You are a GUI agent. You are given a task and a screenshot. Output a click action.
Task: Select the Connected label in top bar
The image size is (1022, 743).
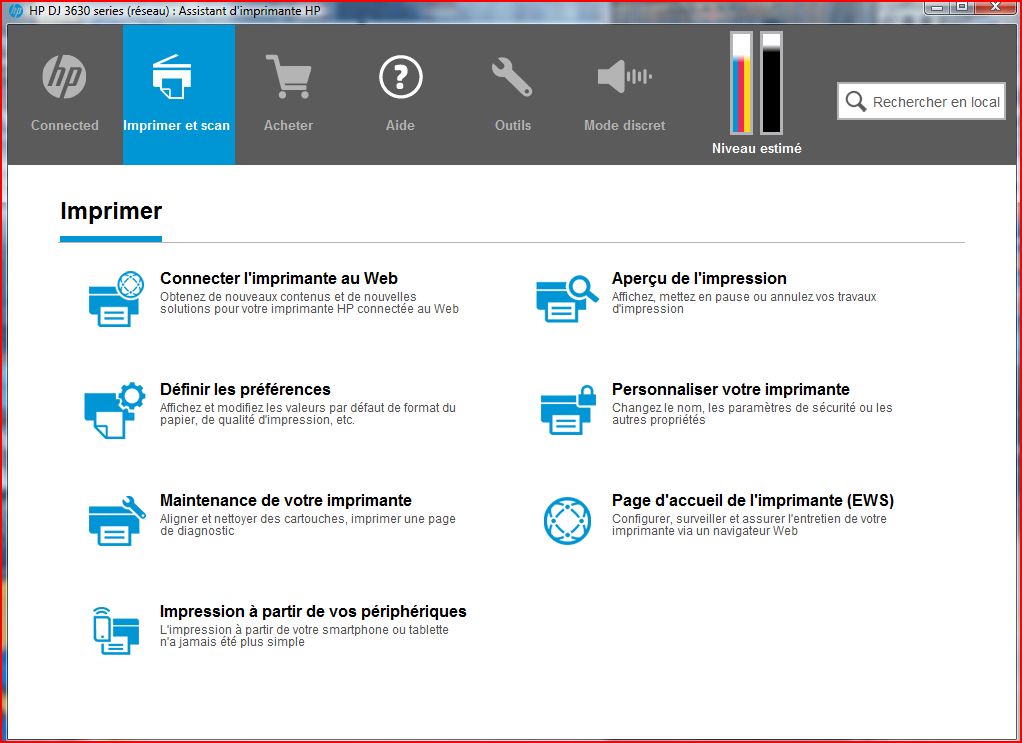[x=65, y=125]
